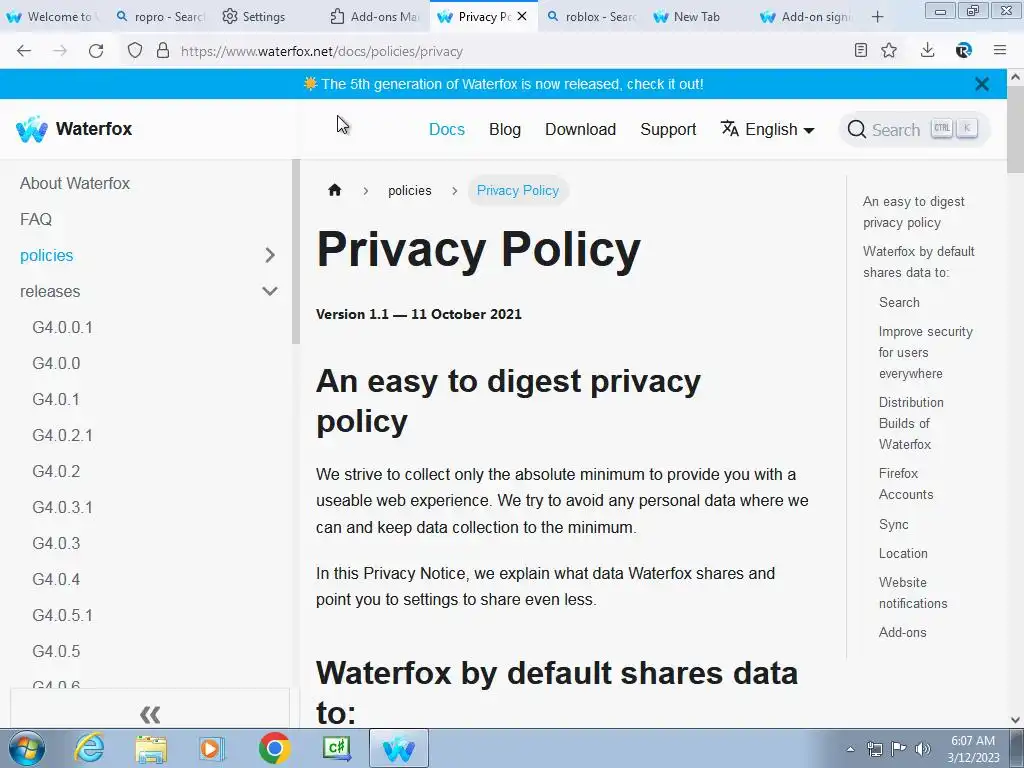Open Windows Media Player from taskbar
Screen dimensions: 1024x768
(212, 748)
